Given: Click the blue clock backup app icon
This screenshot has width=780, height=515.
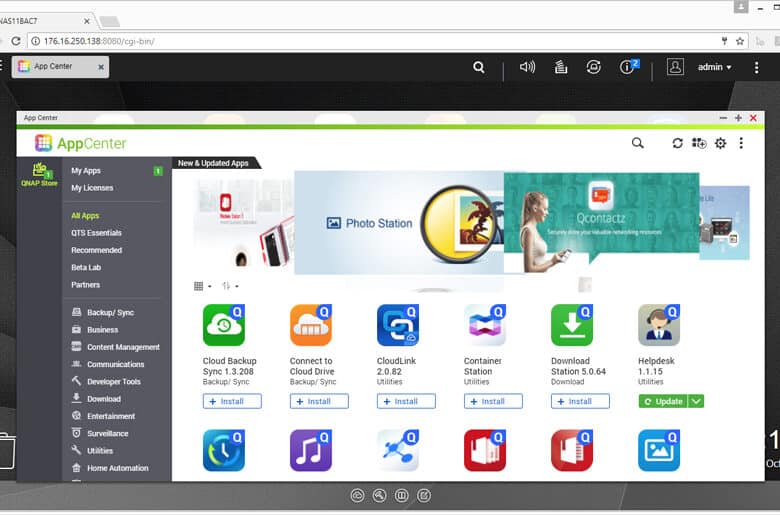Looking at the screenshot, I should click(x=224, y=450).
